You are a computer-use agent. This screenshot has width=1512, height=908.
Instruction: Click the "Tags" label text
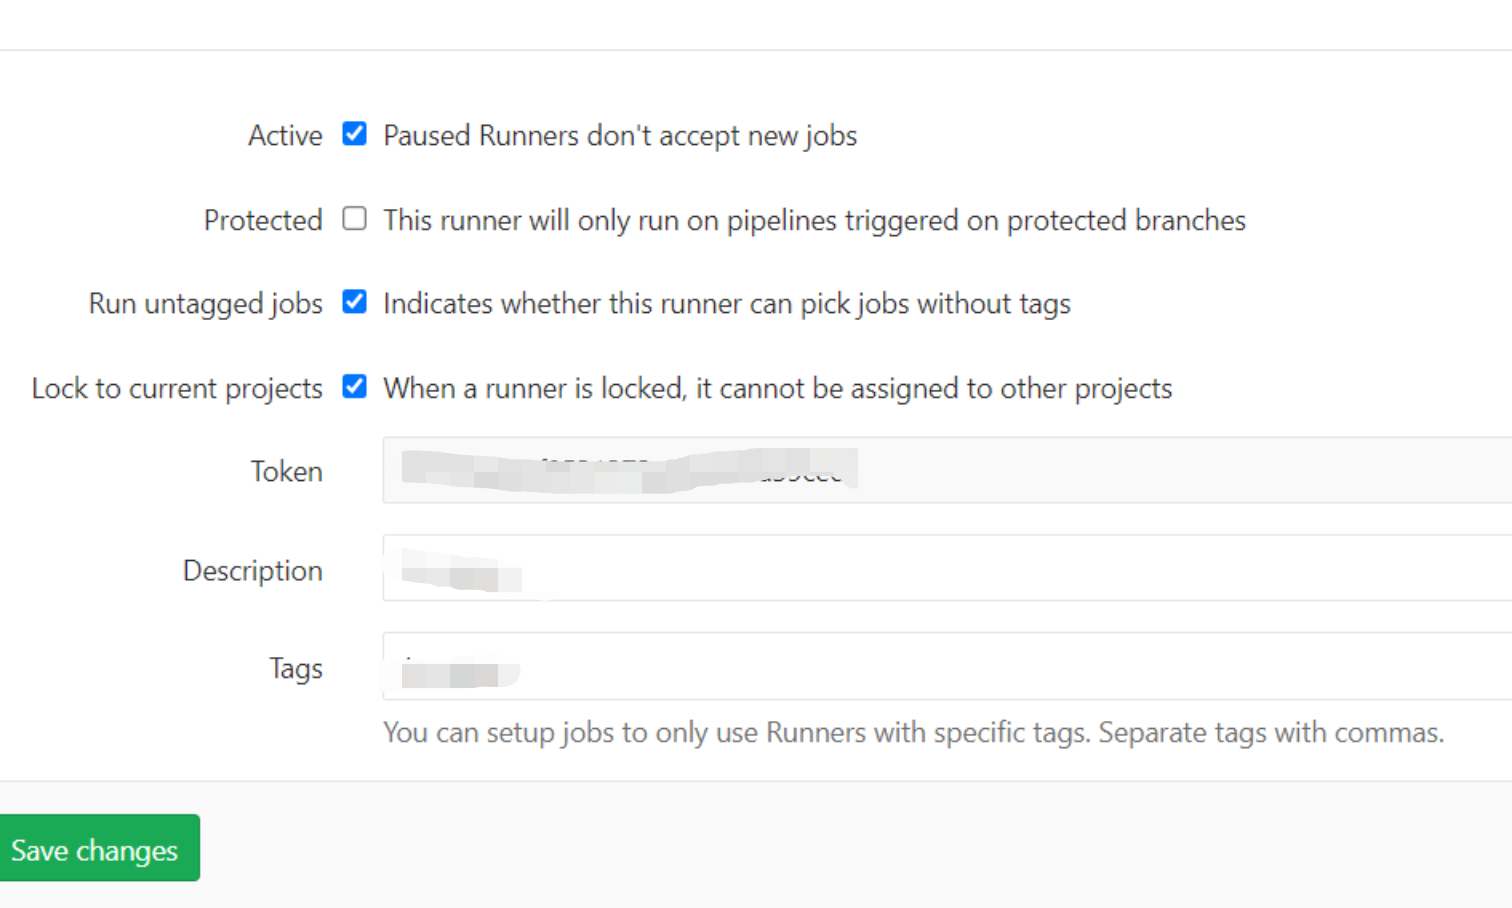point(296,668)
